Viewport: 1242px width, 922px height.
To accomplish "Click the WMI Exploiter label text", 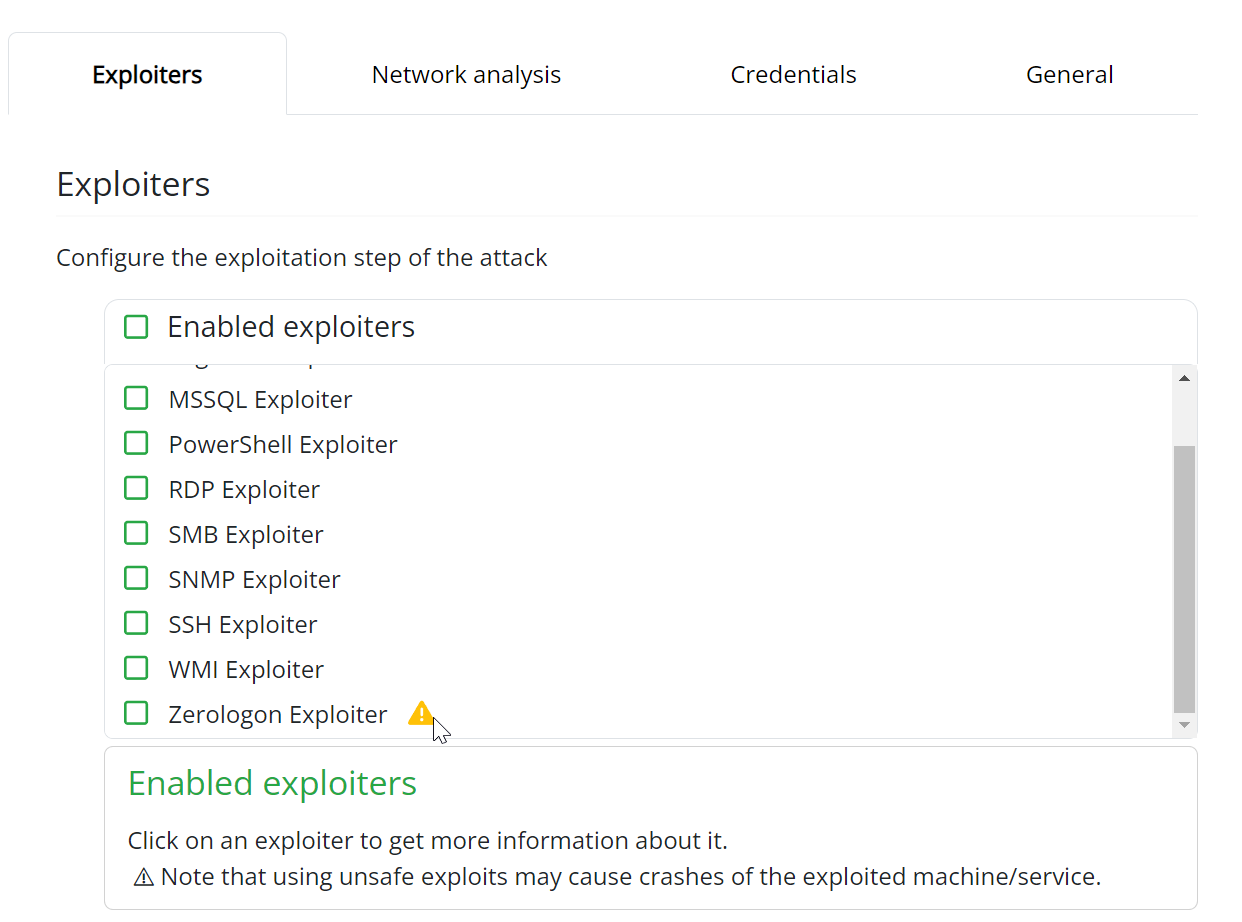I will tap(246, 669).
